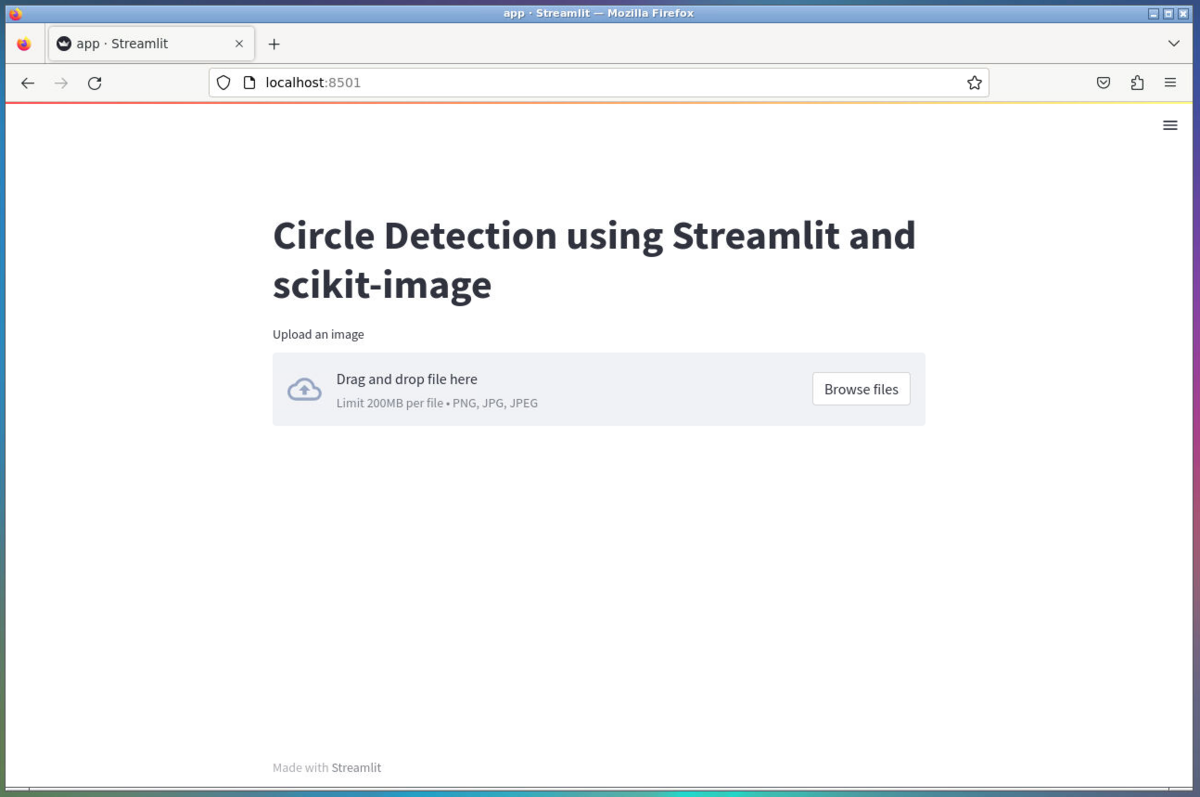This screenshot has height=797, width=1200.
Task: Go back to previous page
Action: tap(27, 83)
